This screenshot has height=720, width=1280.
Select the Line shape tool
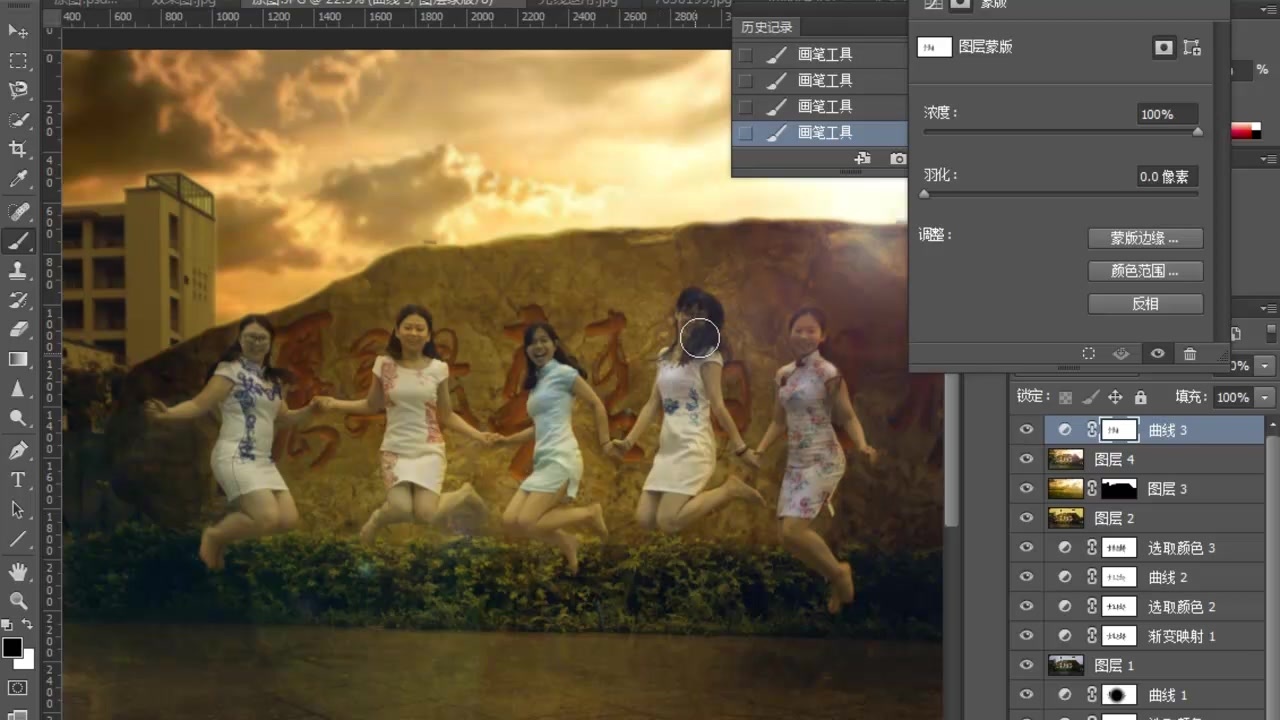18,540
